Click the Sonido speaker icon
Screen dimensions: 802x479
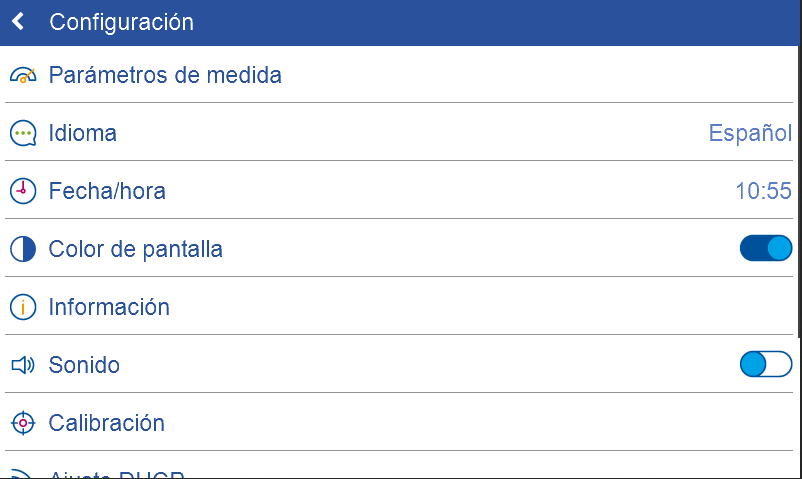tap(22, 365)
